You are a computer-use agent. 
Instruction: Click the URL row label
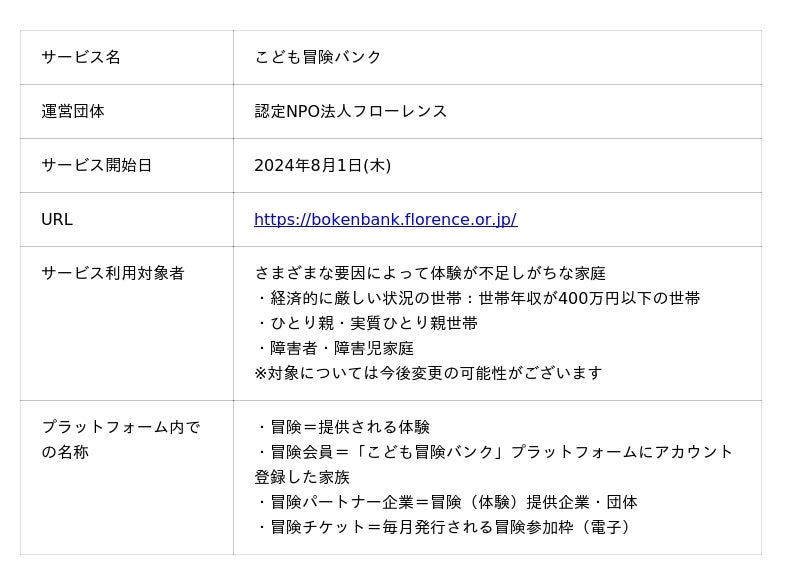tap(57, 219)
